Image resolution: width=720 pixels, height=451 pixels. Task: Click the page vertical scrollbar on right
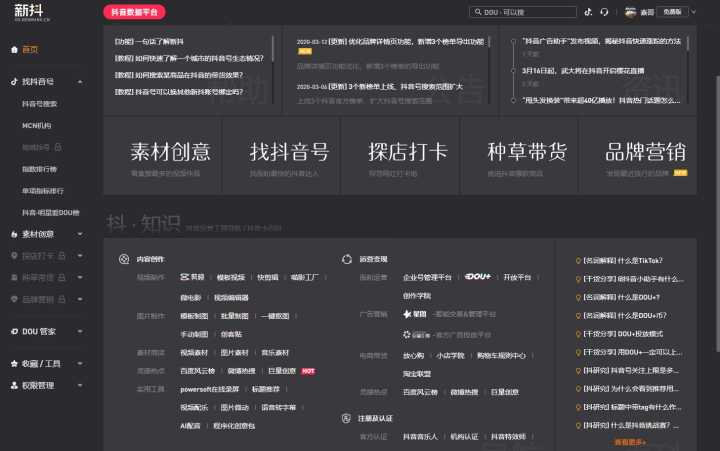click(717, 214)
